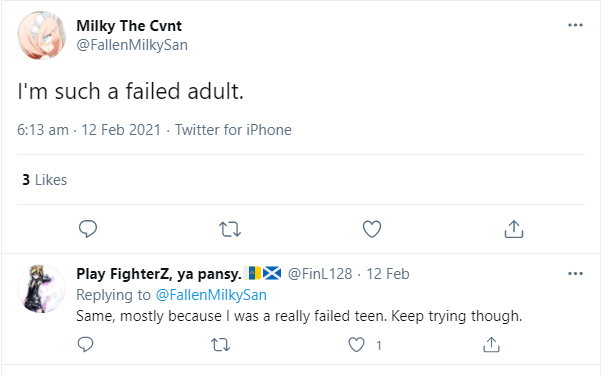606x376 pixels.
Task: Open more options menu on FinL128's reply
Action: tap(575, 274)
